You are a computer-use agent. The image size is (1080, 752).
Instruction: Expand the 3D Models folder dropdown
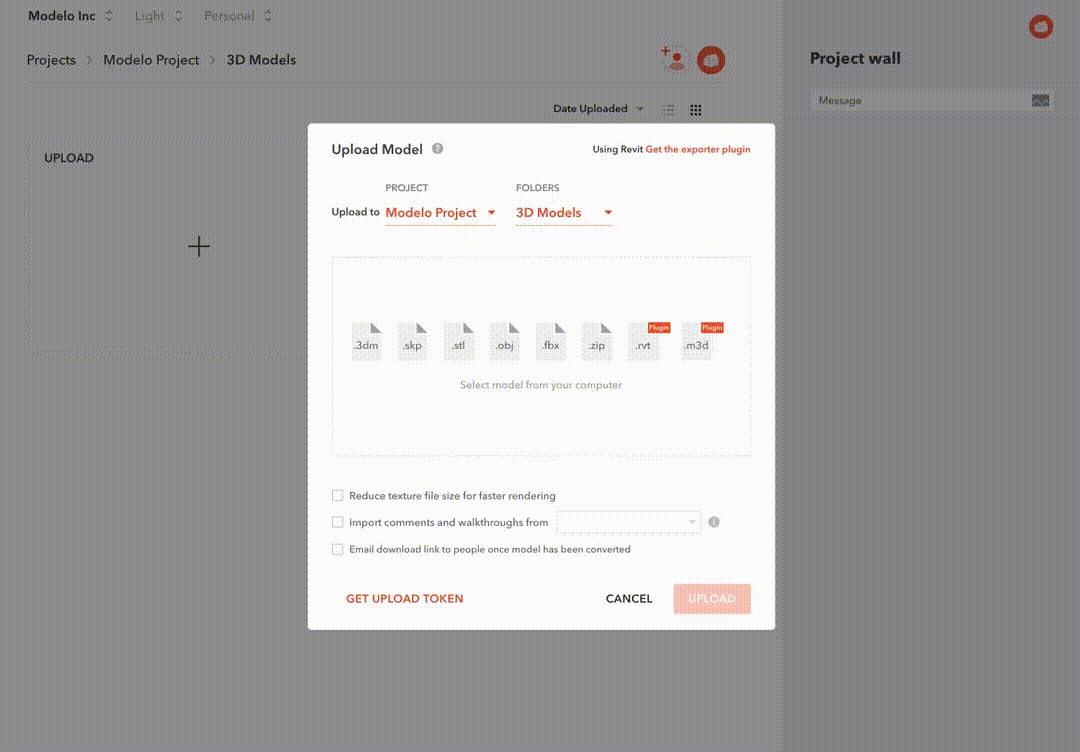pos(564,213)
